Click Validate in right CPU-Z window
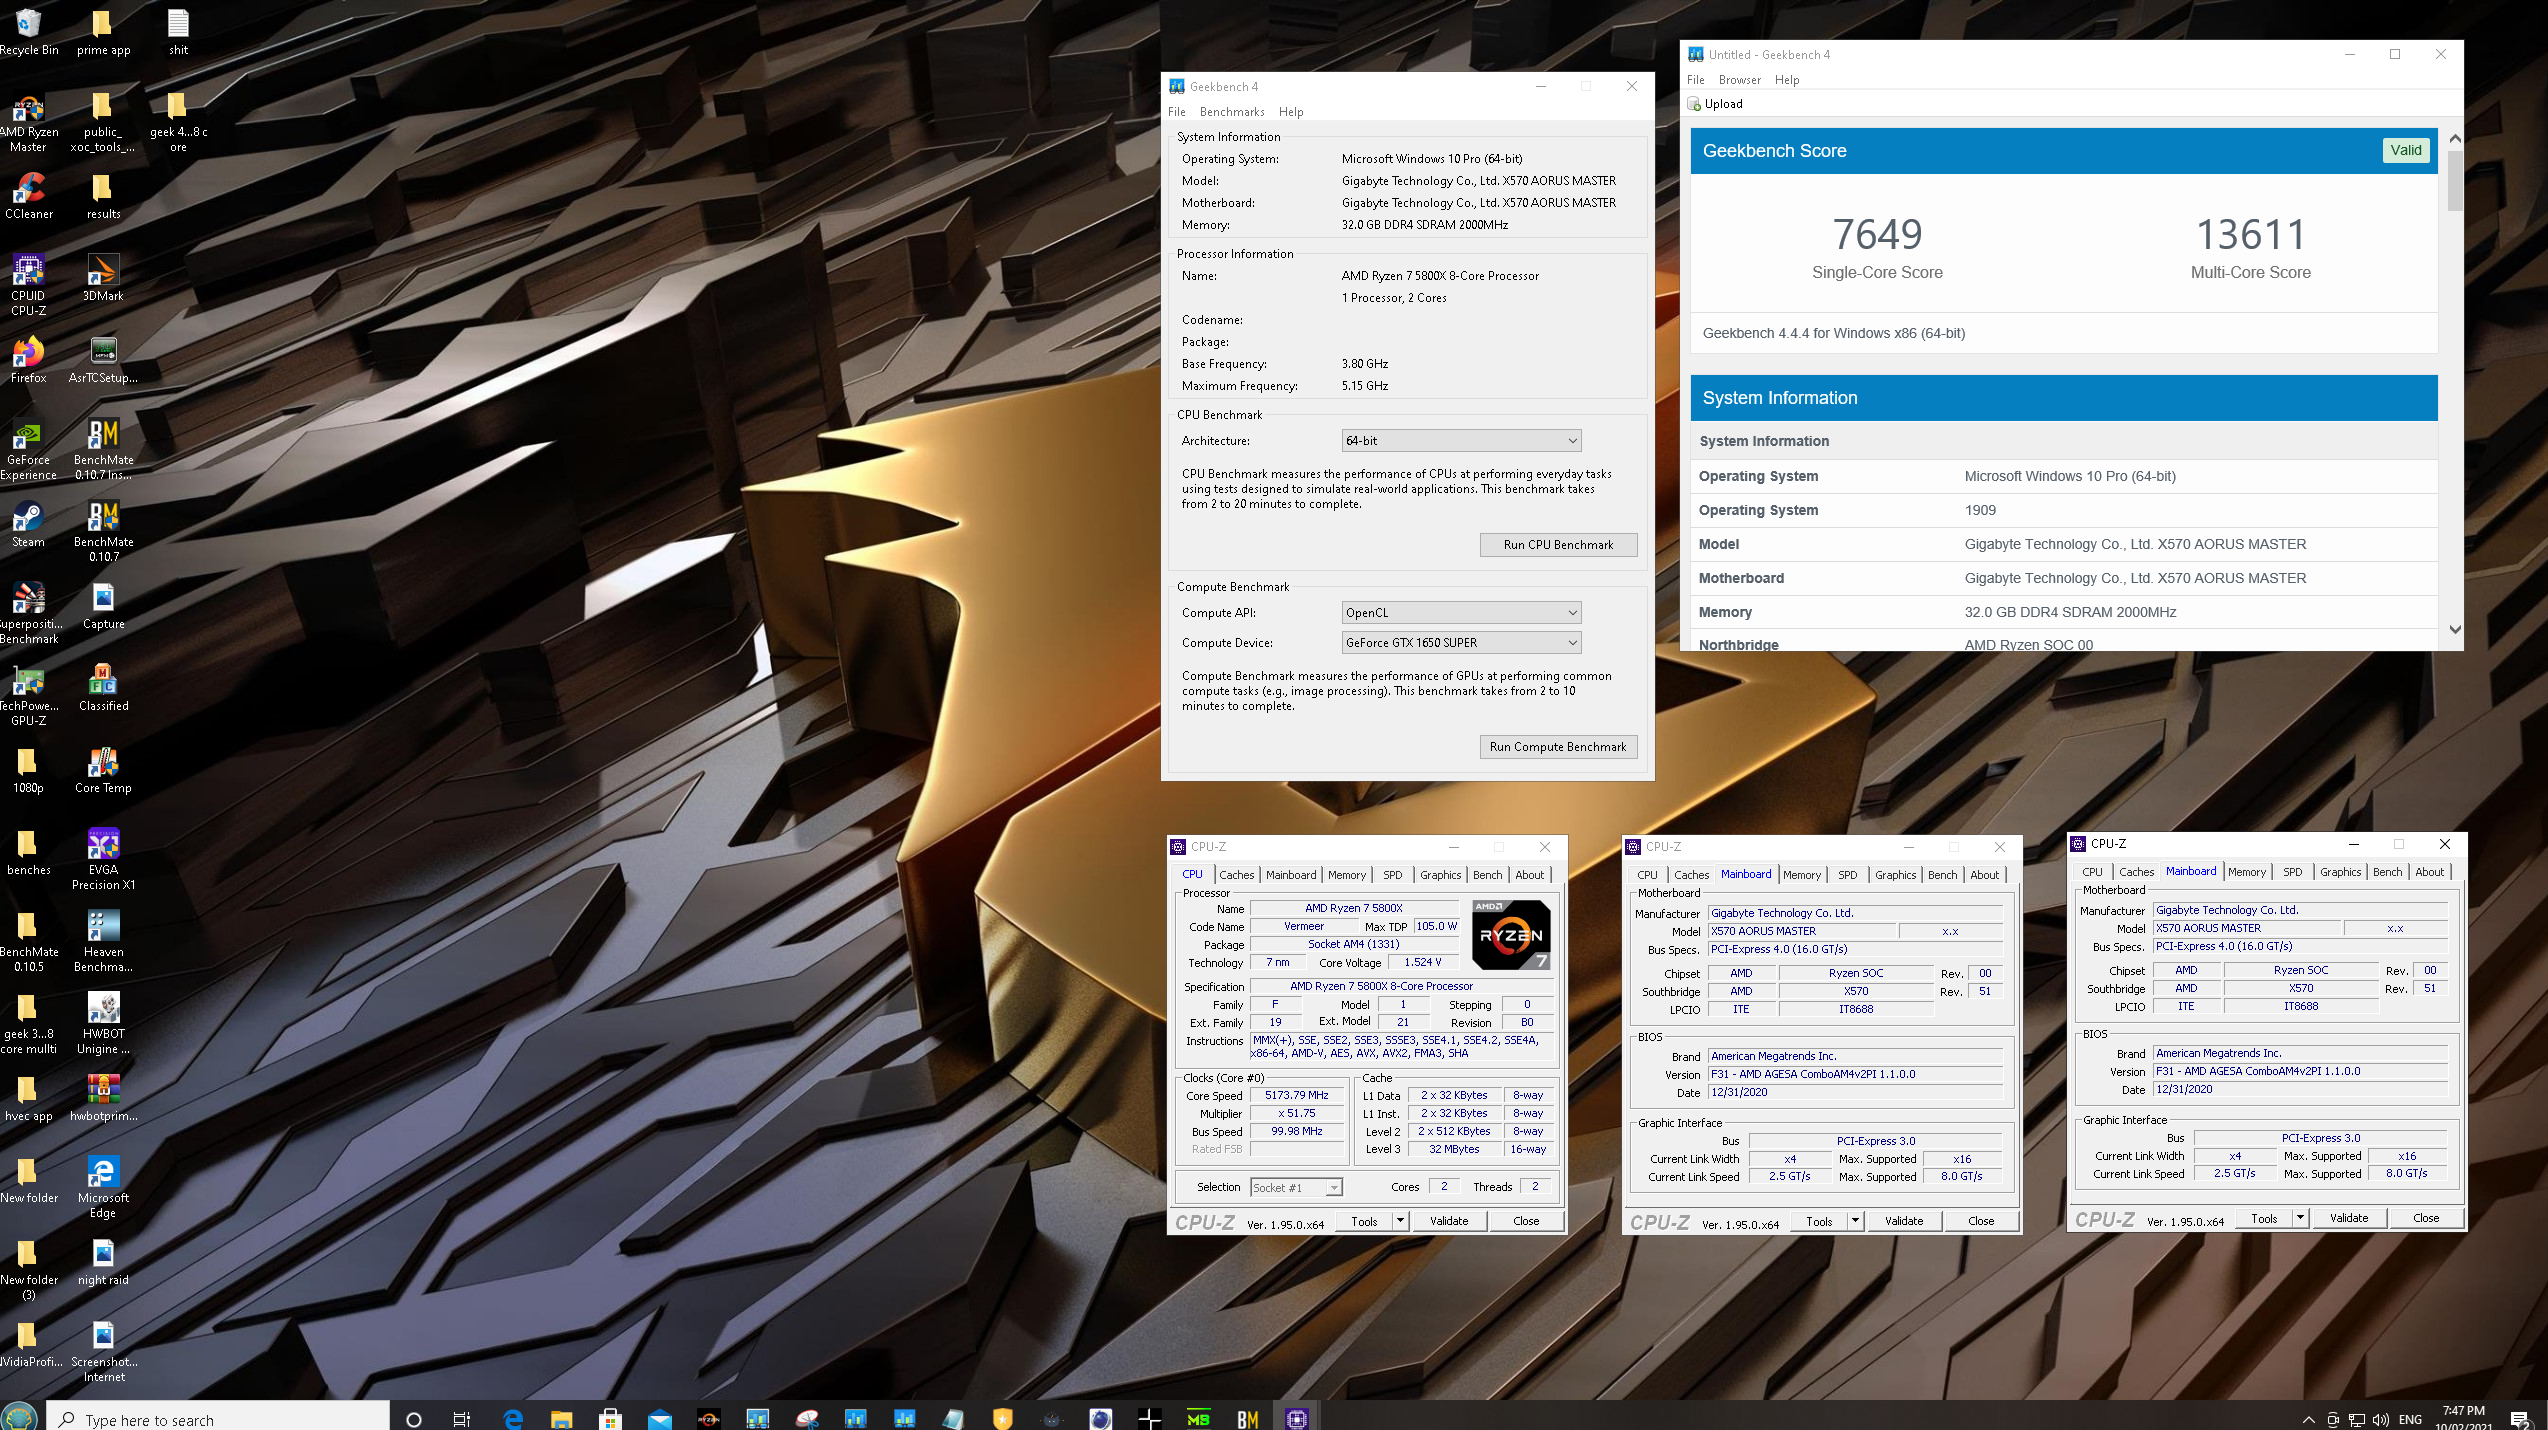2548x1430 pixels. point(2349,1218)
